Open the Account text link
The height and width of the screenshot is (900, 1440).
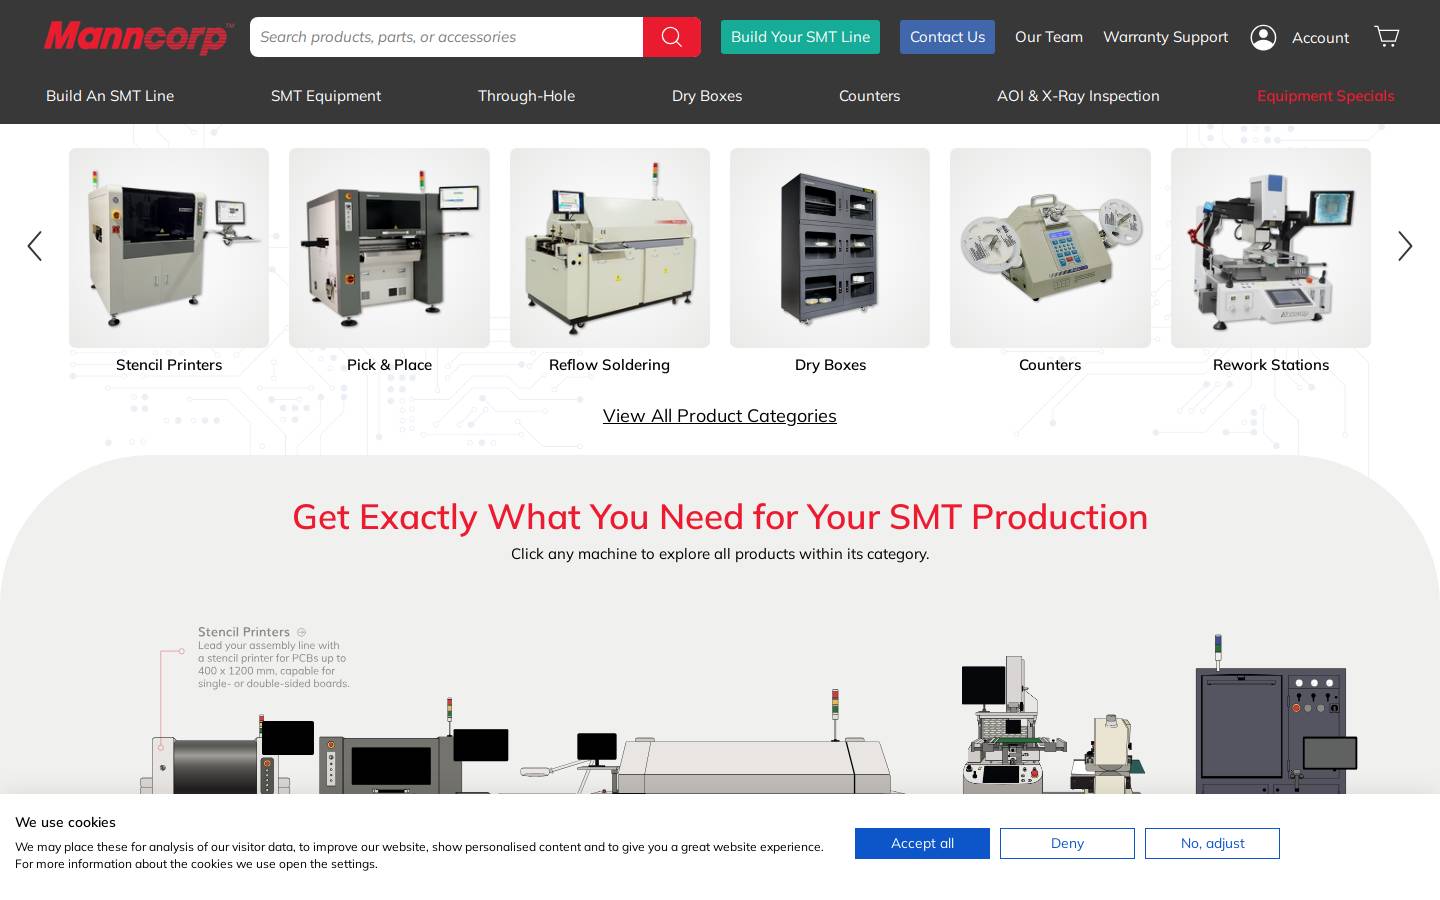(x=1320, y=38)
